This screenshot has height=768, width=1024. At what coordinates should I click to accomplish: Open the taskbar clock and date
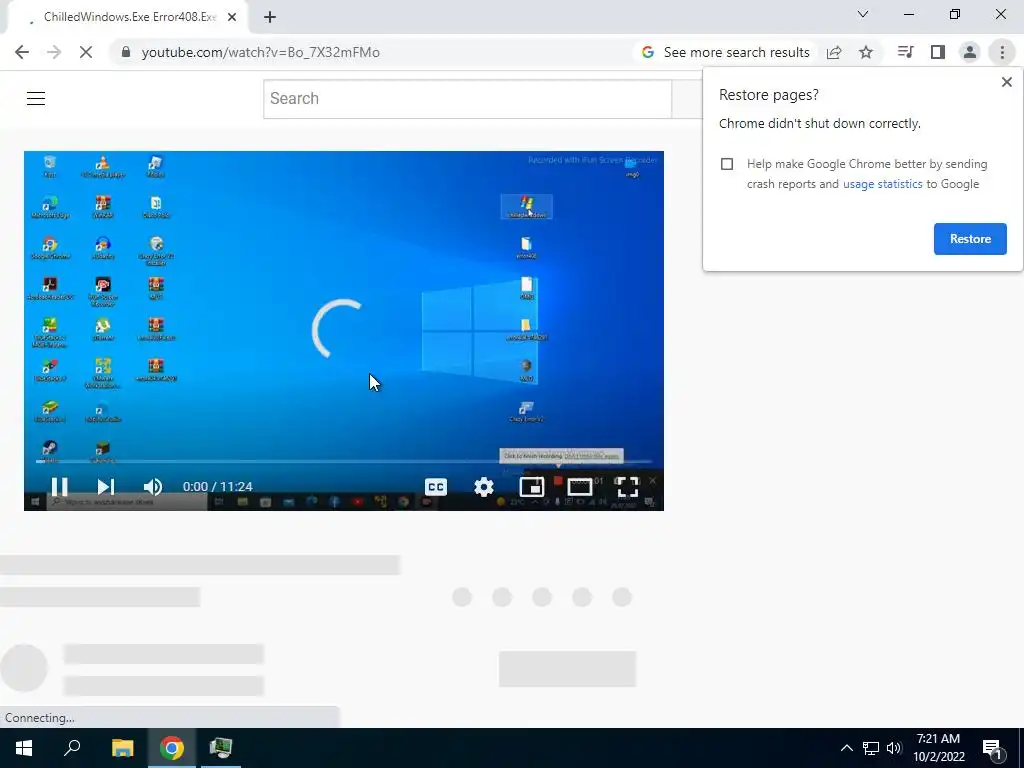pos(938,748)
